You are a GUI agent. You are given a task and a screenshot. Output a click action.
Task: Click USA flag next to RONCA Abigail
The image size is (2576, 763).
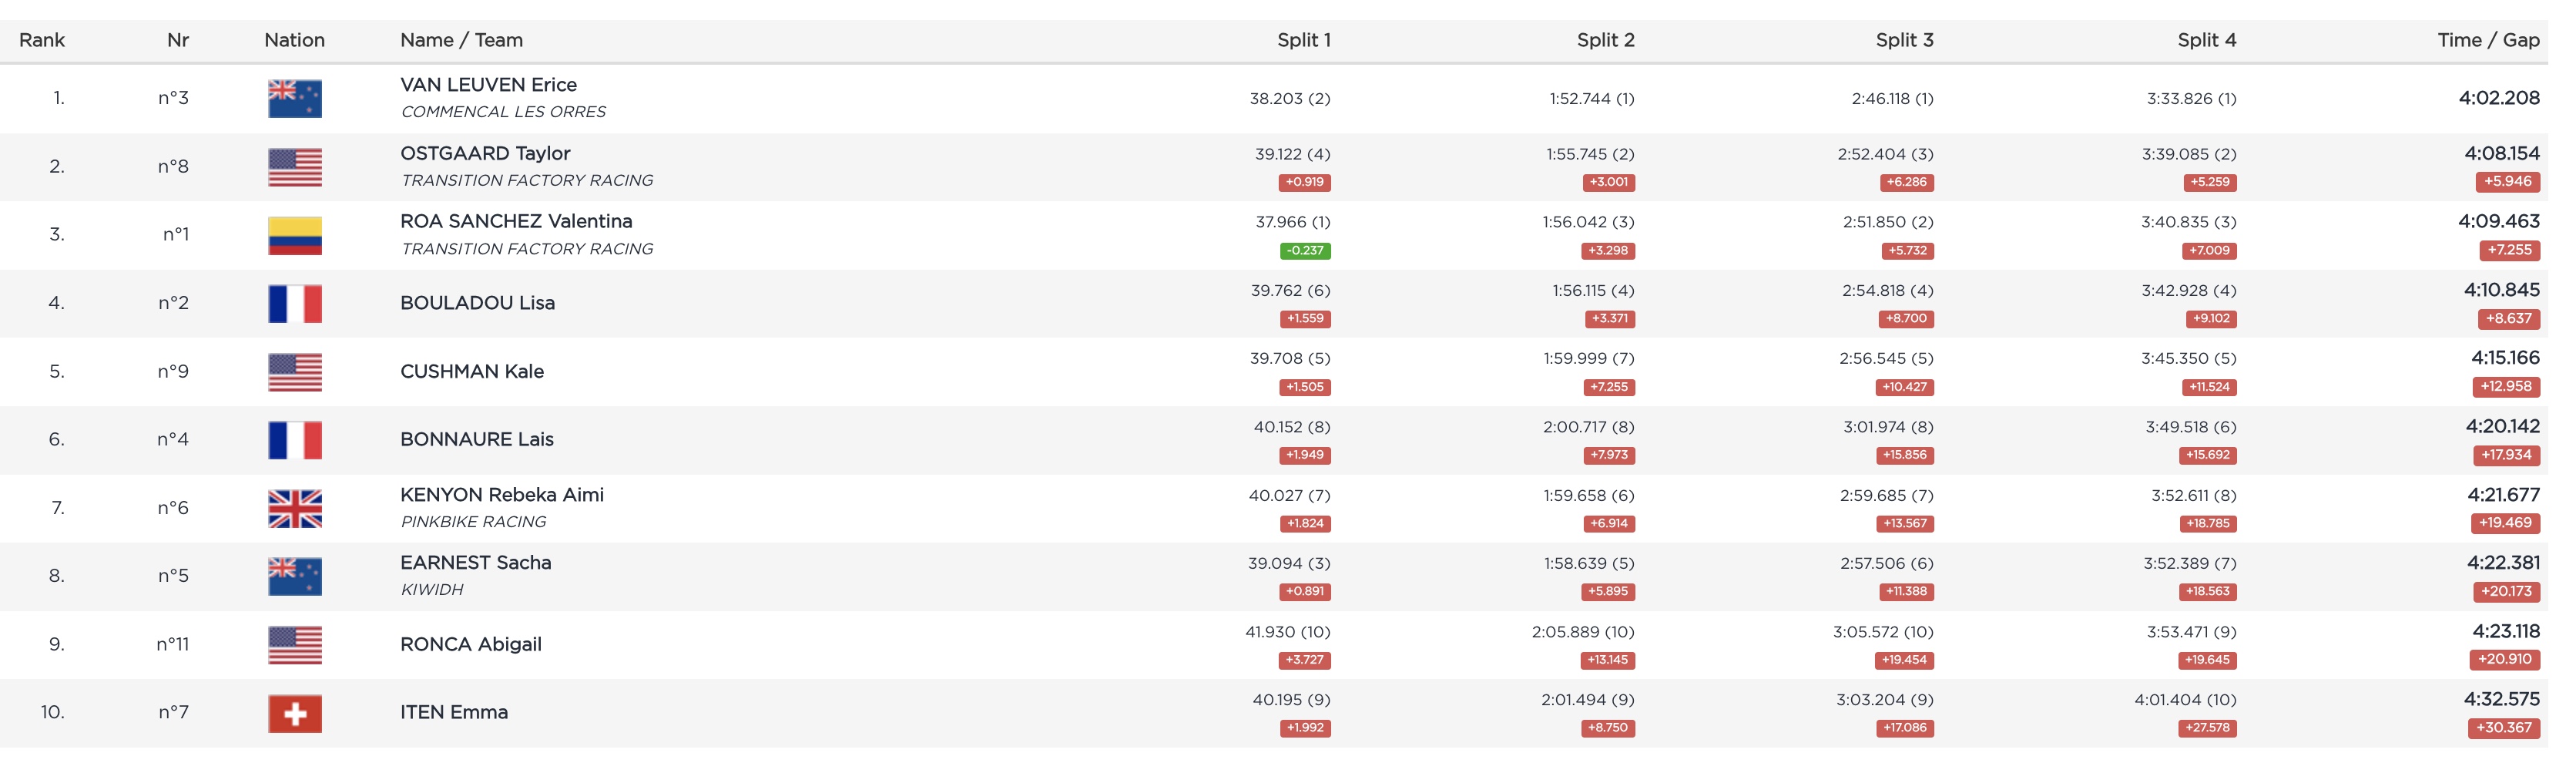[x=294, y=645]
